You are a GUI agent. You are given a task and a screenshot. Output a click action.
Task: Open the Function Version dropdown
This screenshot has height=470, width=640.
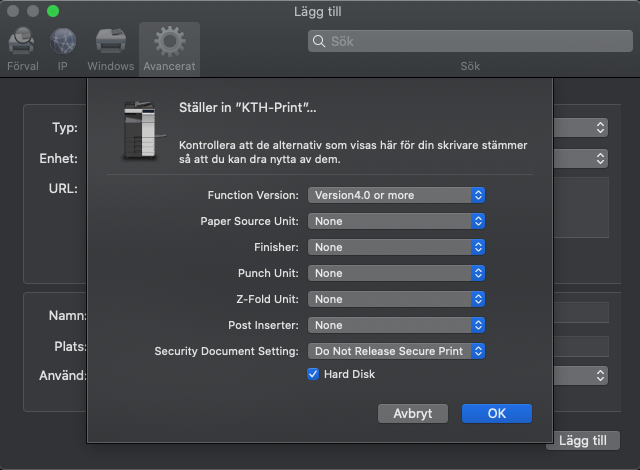(x=397, y=195)
